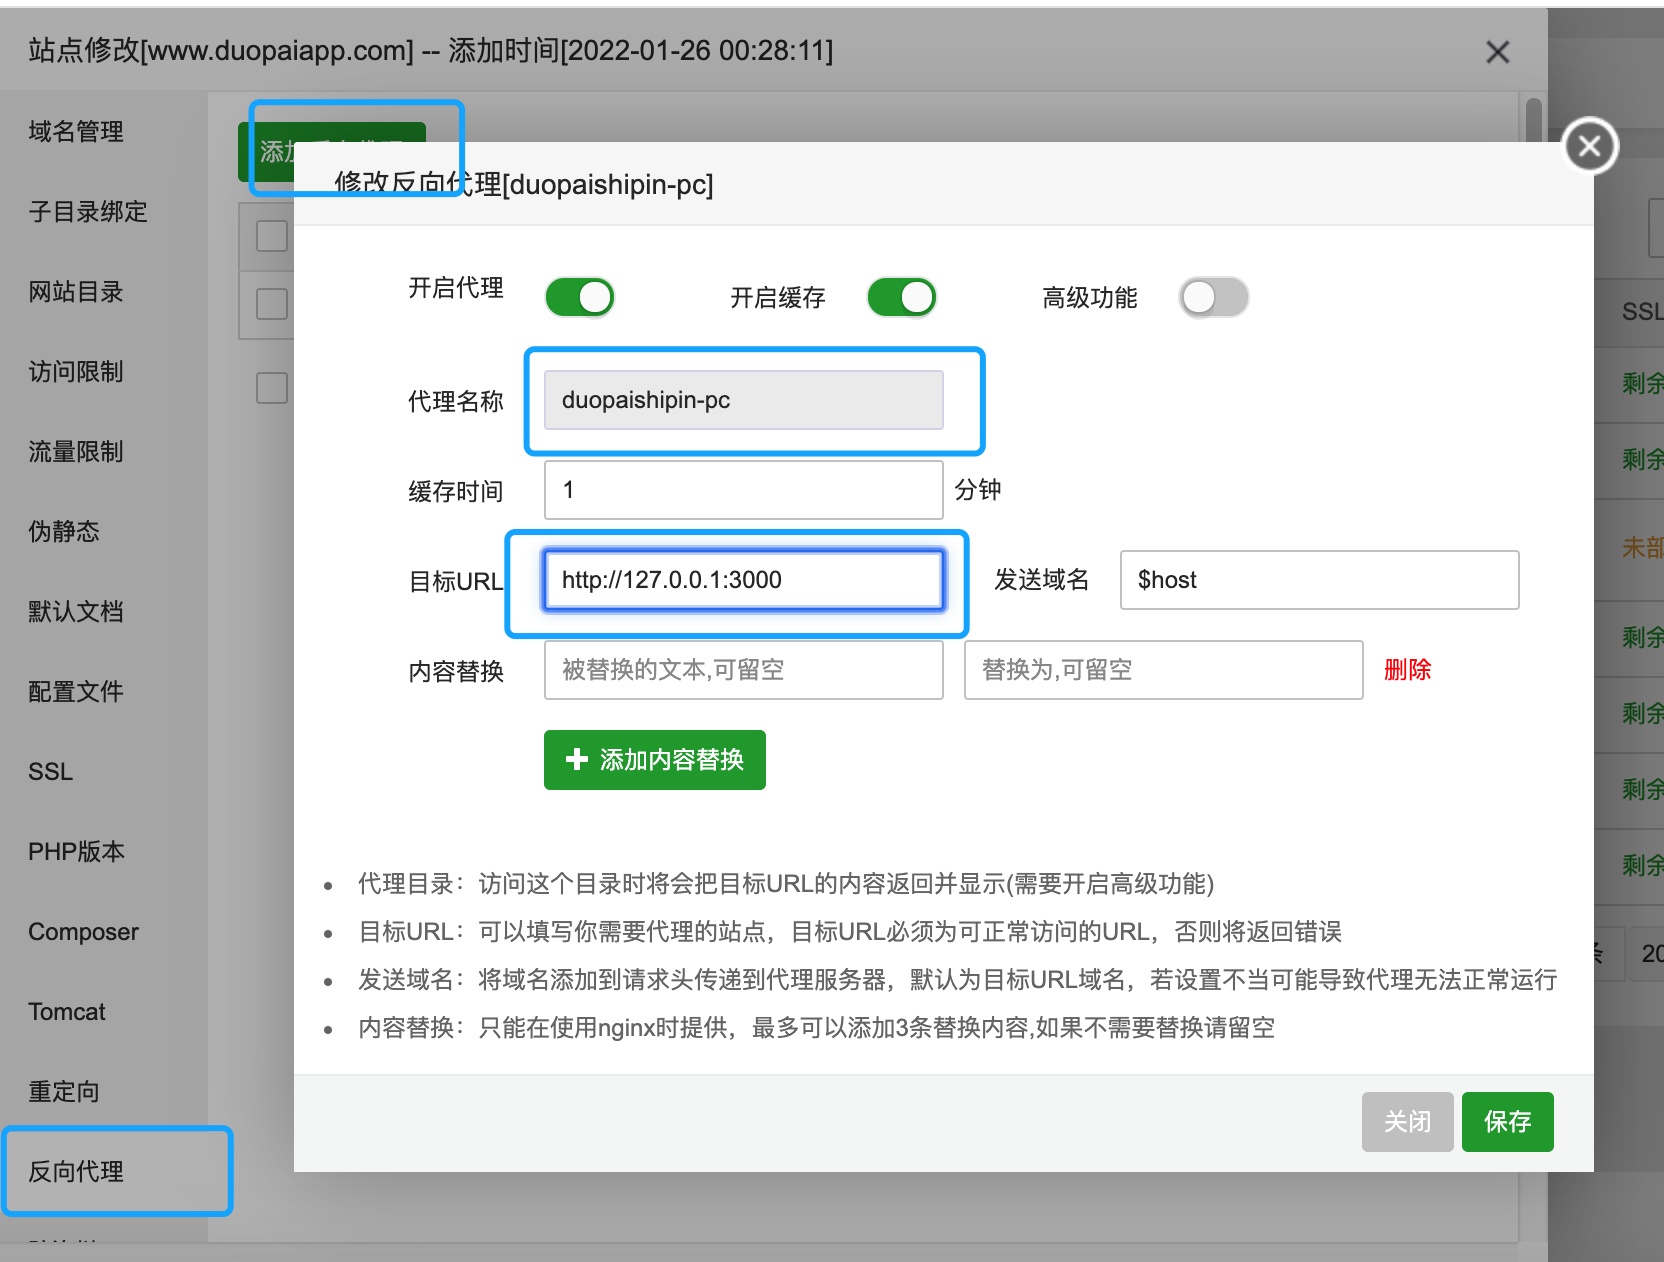Select the checkbox in the site list
Screen dimensions: 1664x1262
[x=270, y=303]
